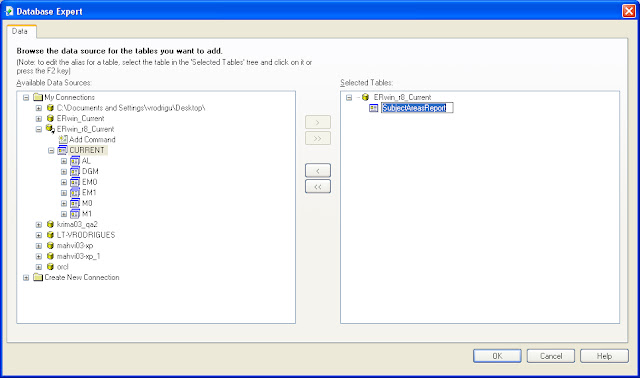Expand the EM0 table node
Screen dimensions: 640x378
click(64, 182)
